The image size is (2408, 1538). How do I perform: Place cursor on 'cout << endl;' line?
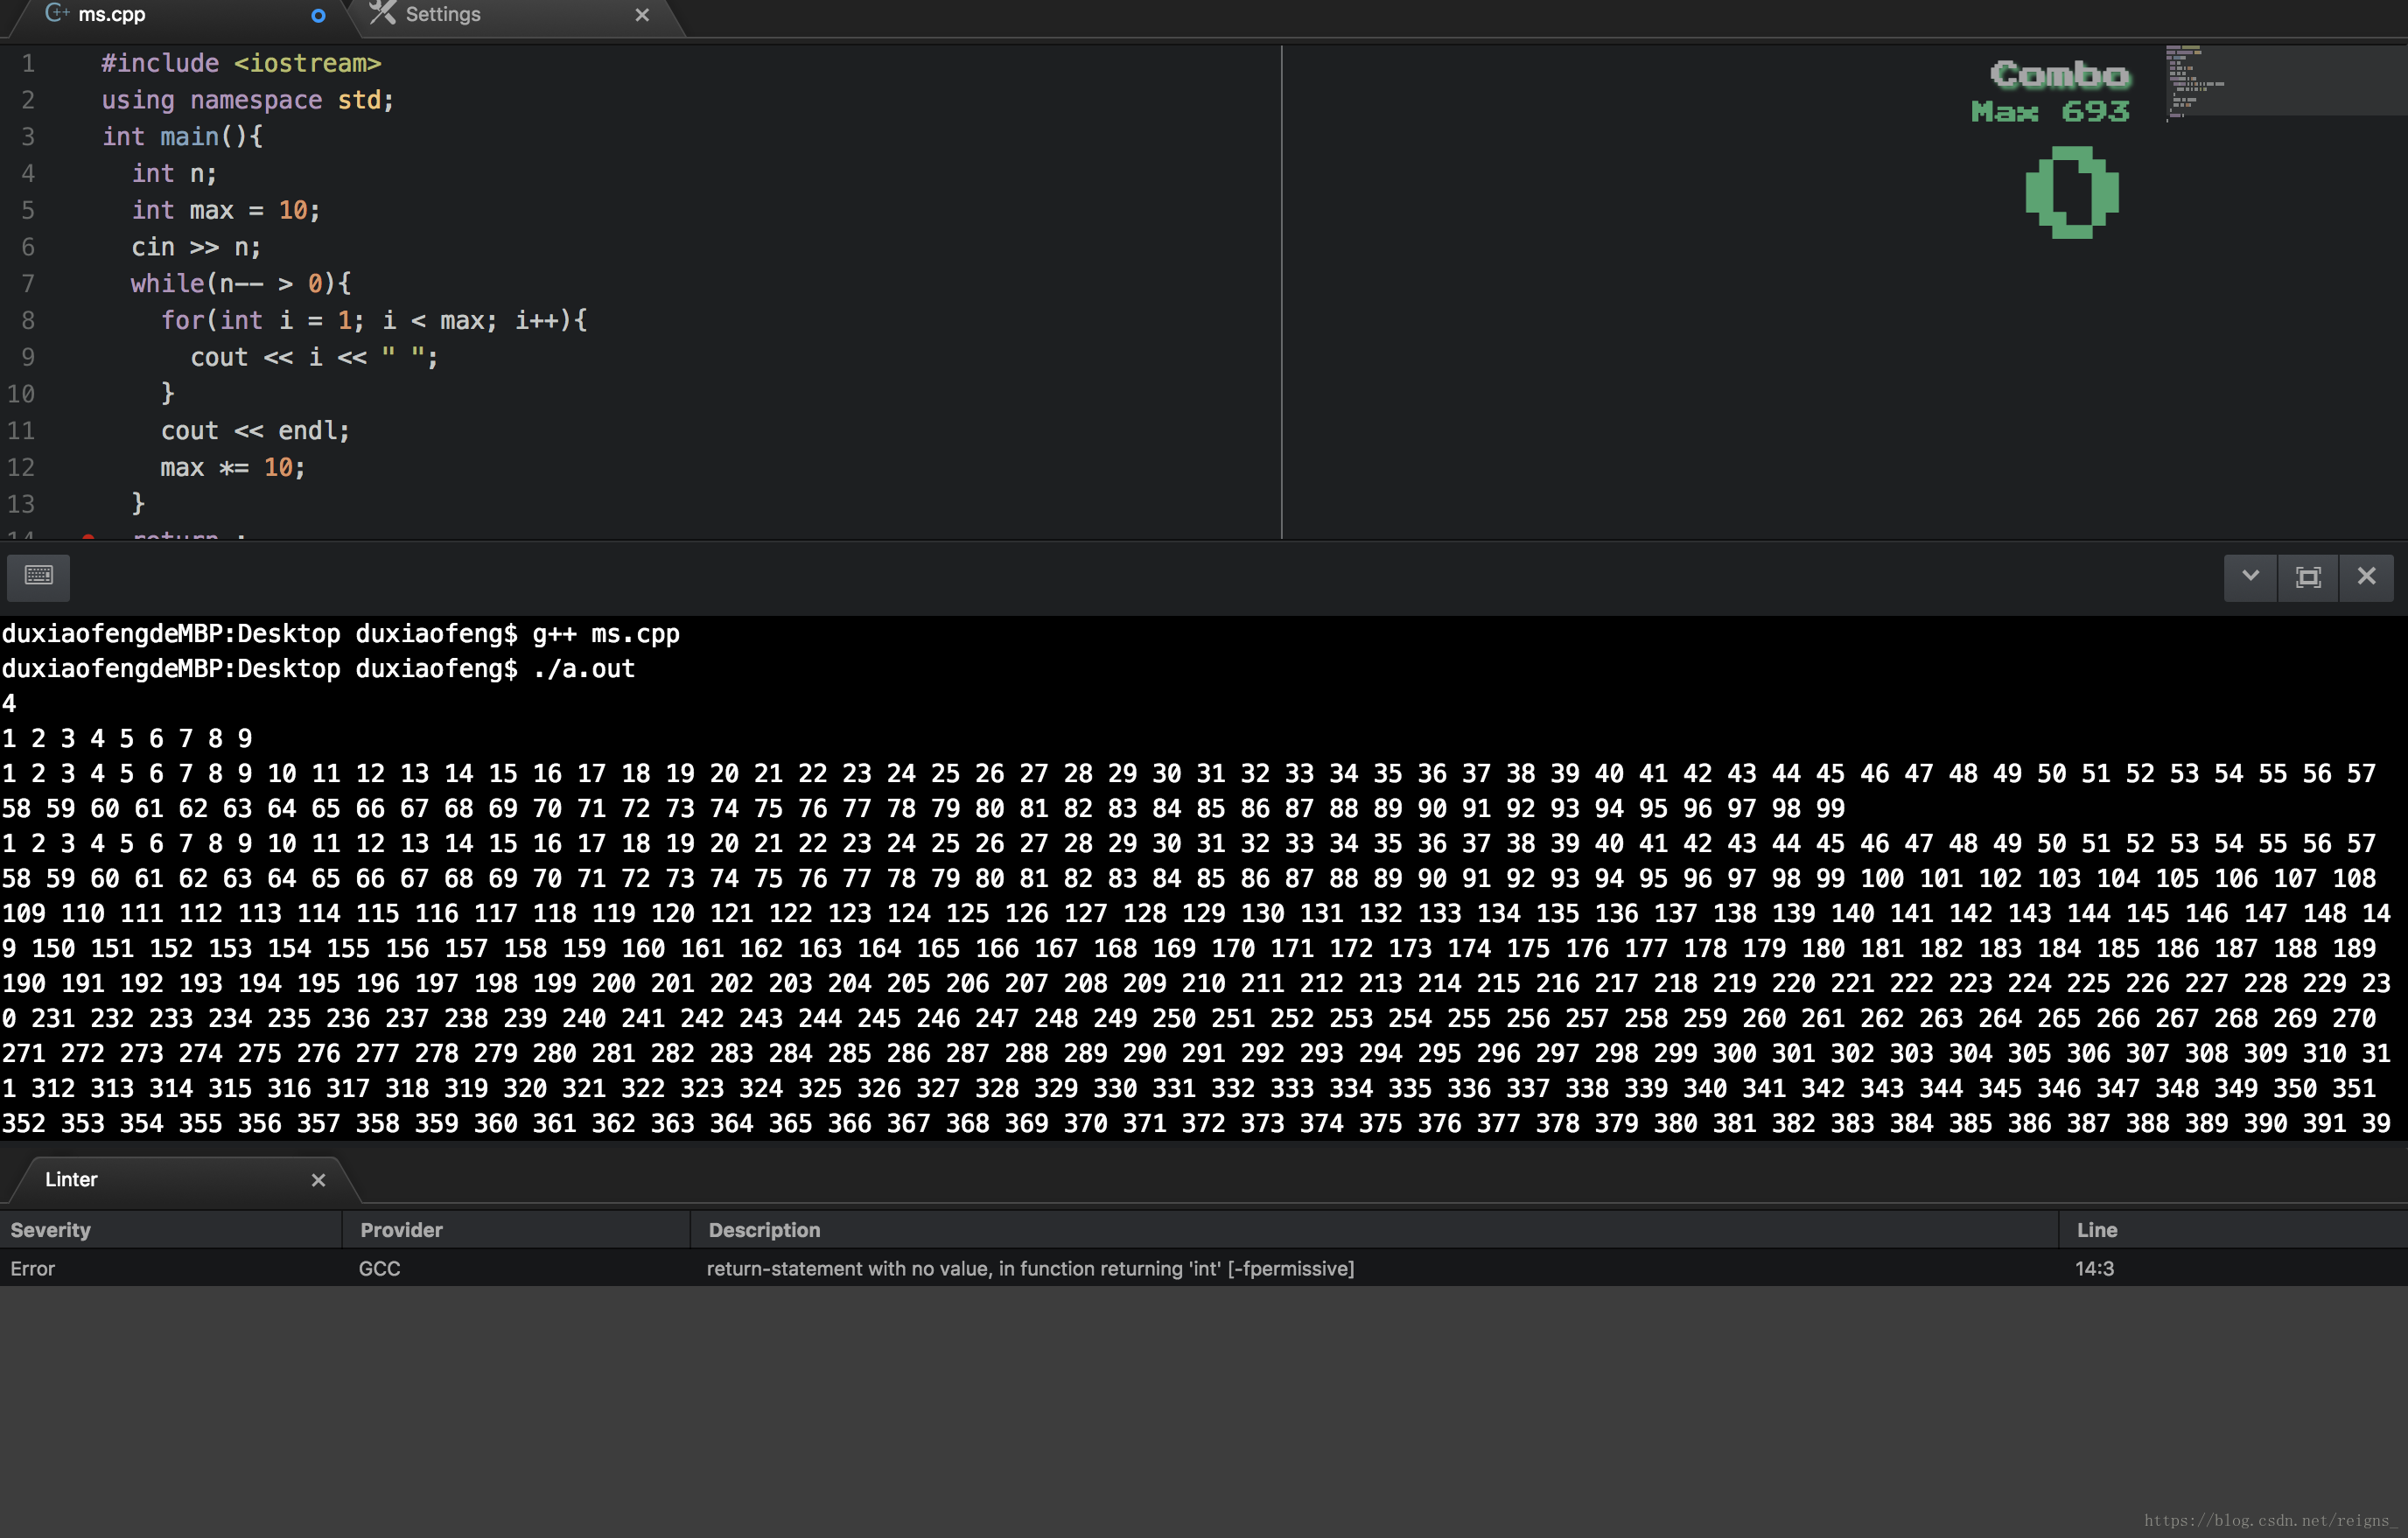(255, 431)
